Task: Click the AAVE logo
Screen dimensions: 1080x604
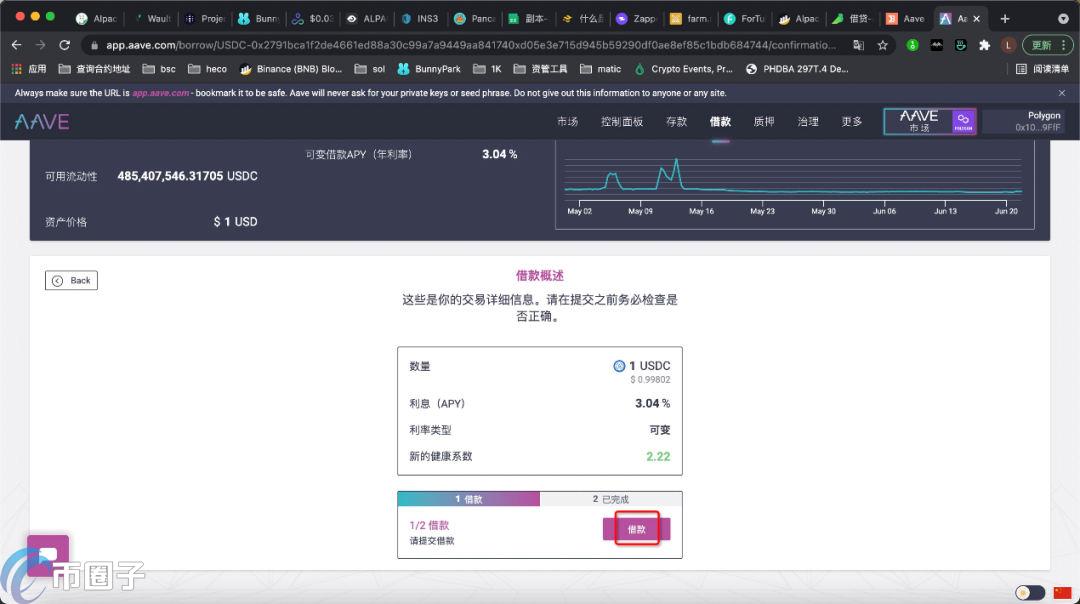Action: pyautogui.click(x=42, y=122)
